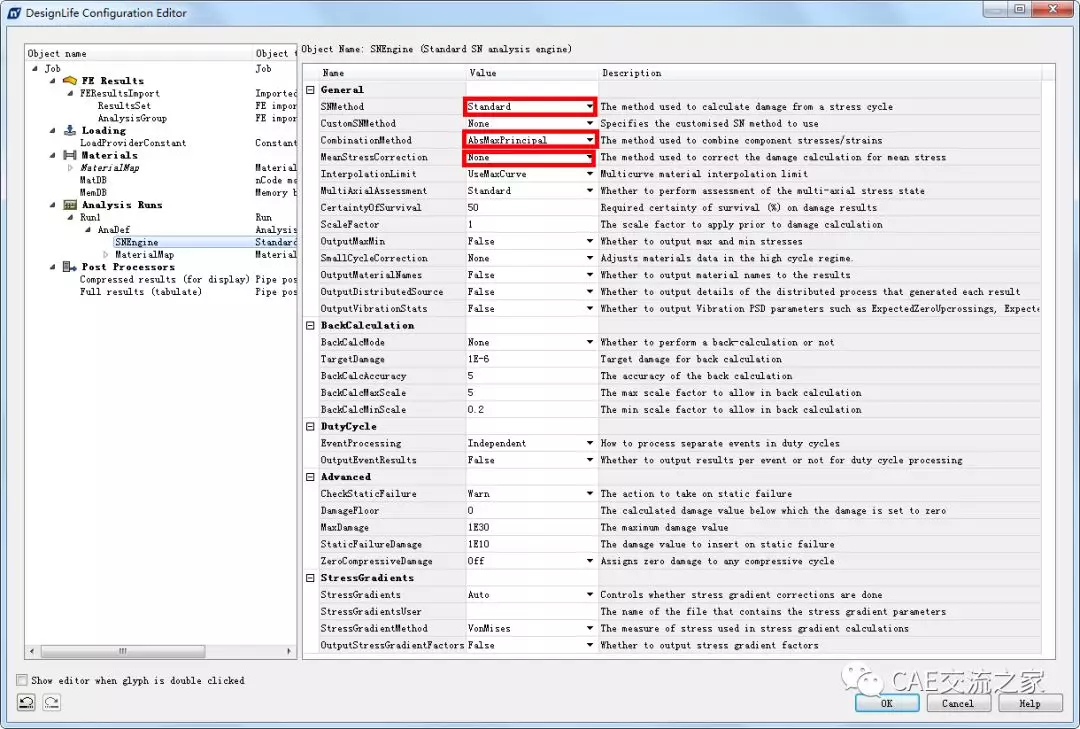Select the FEResultsImport tree item
The width and height of the screenshot is (1080, 729).
click(120, 93)
